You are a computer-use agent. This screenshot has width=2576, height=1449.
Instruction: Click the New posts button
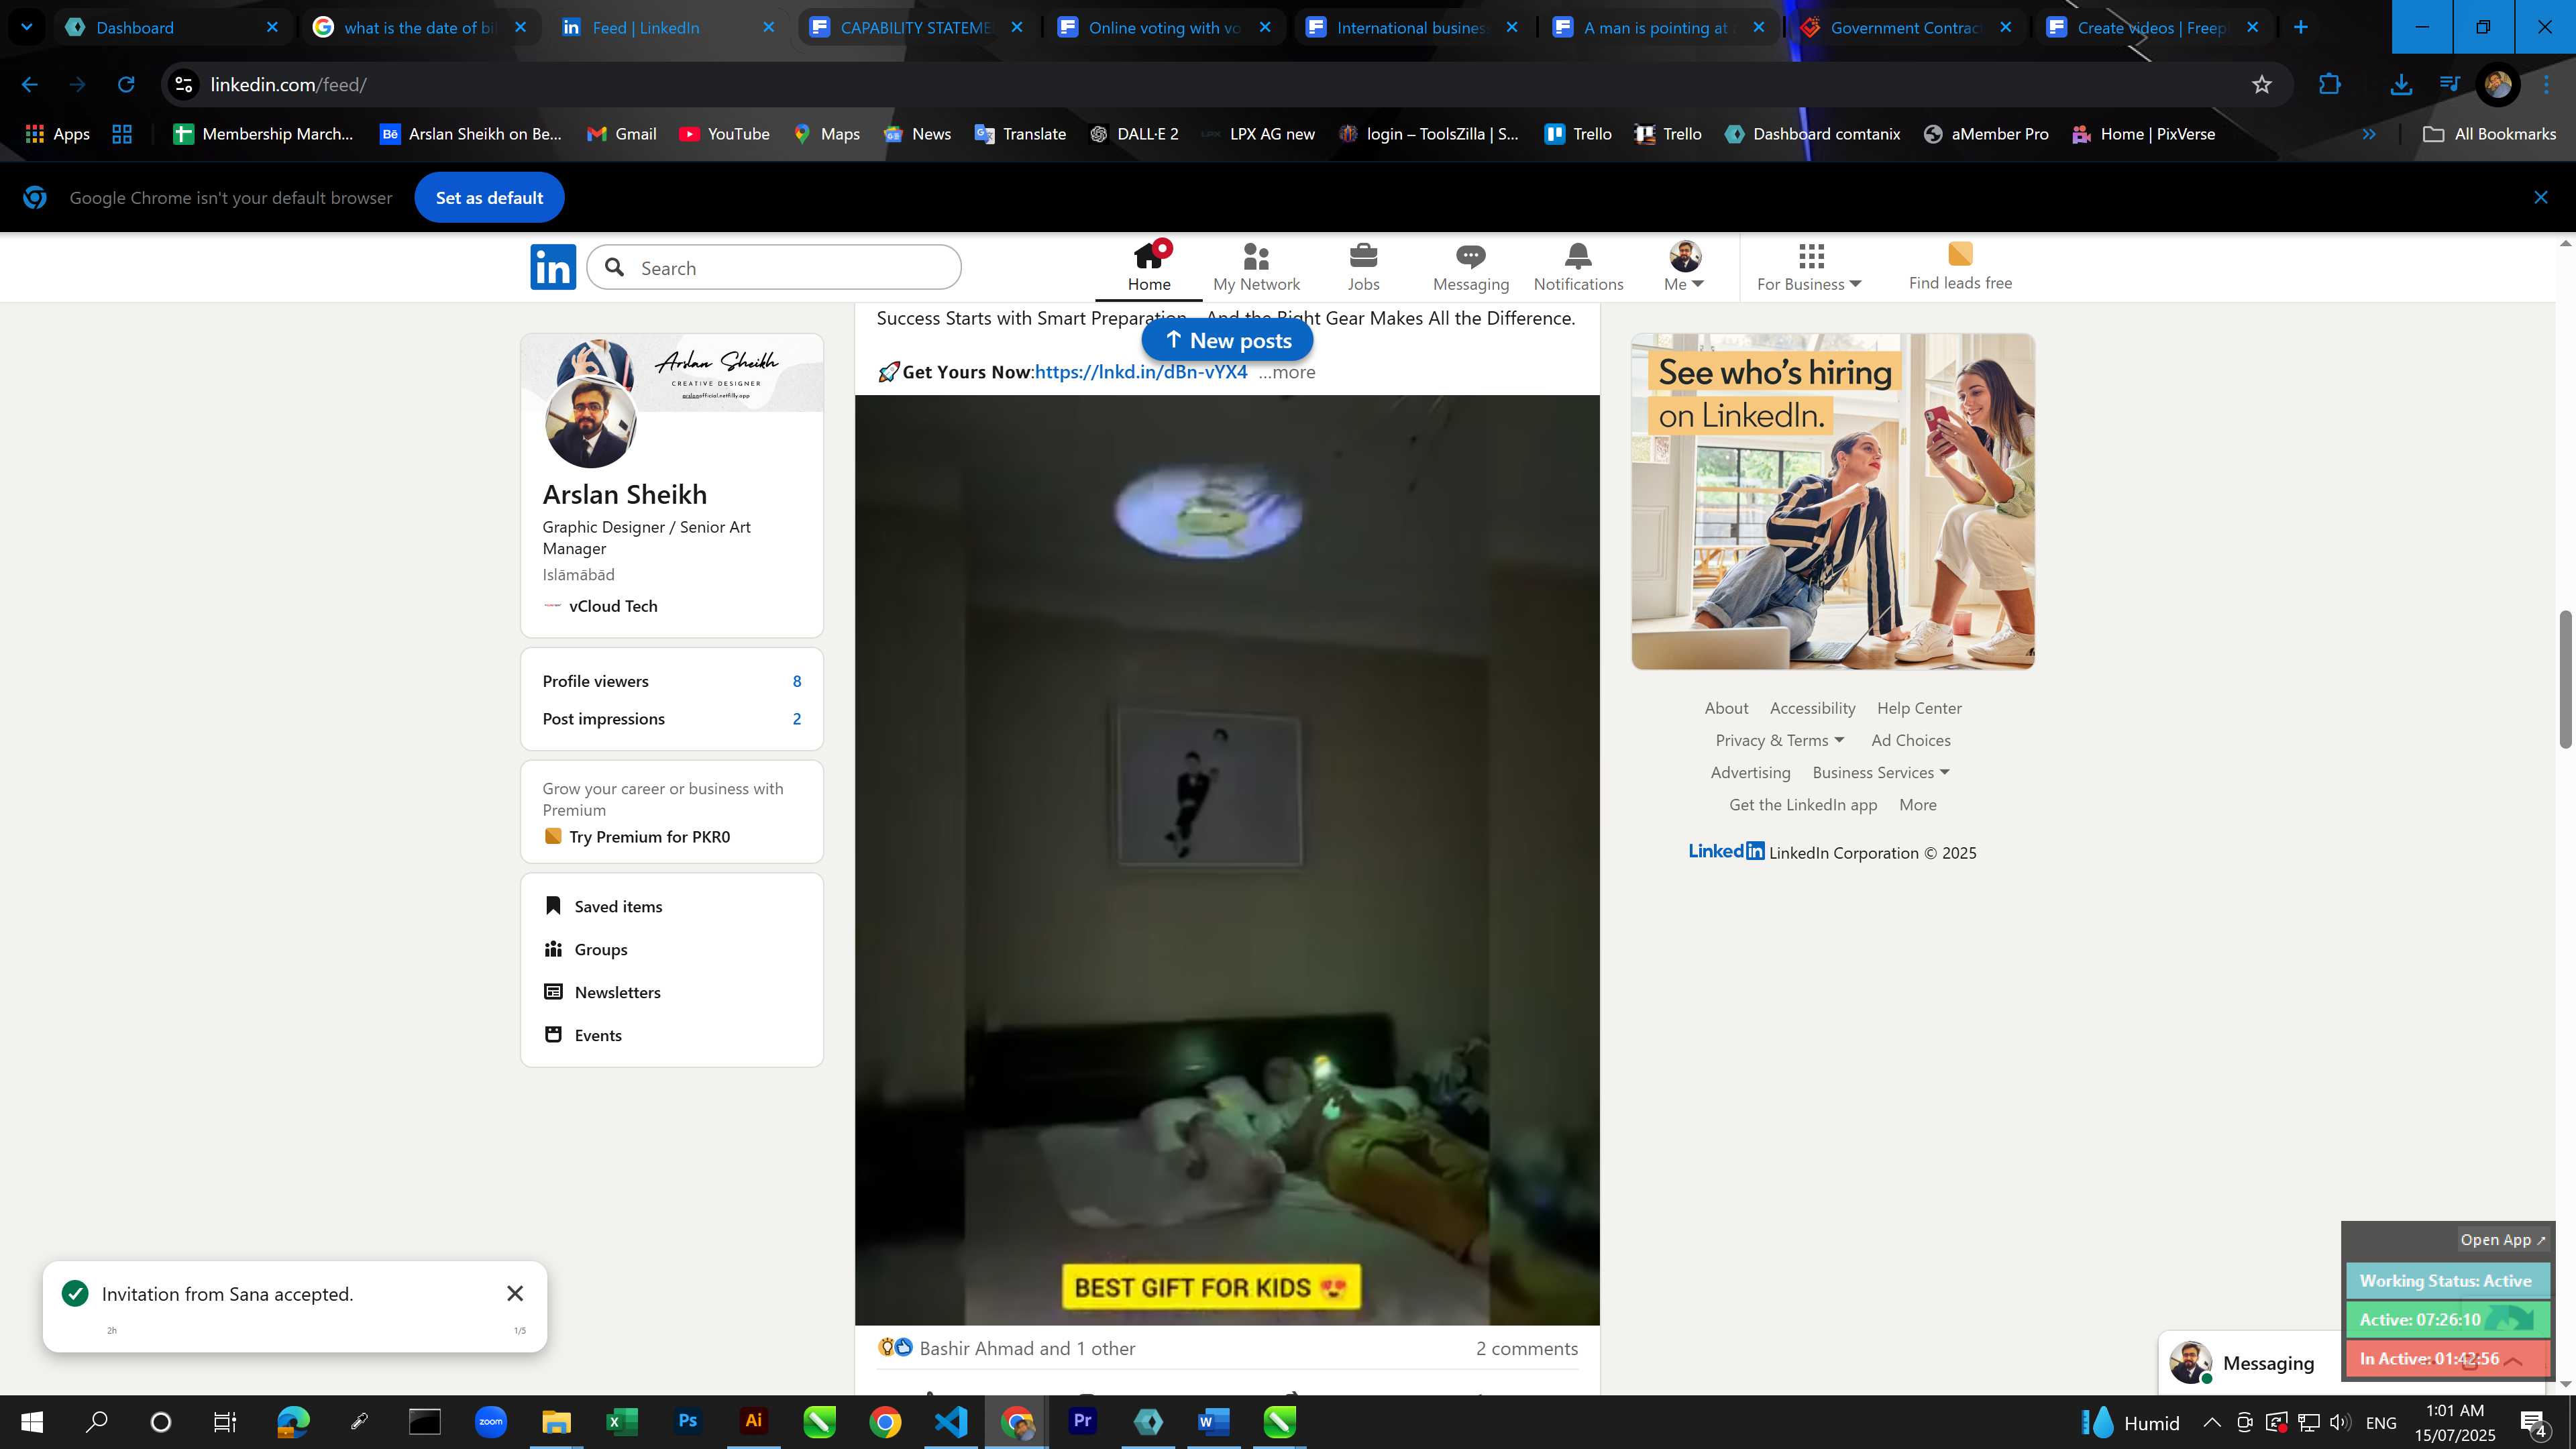tap(1227, 341)
